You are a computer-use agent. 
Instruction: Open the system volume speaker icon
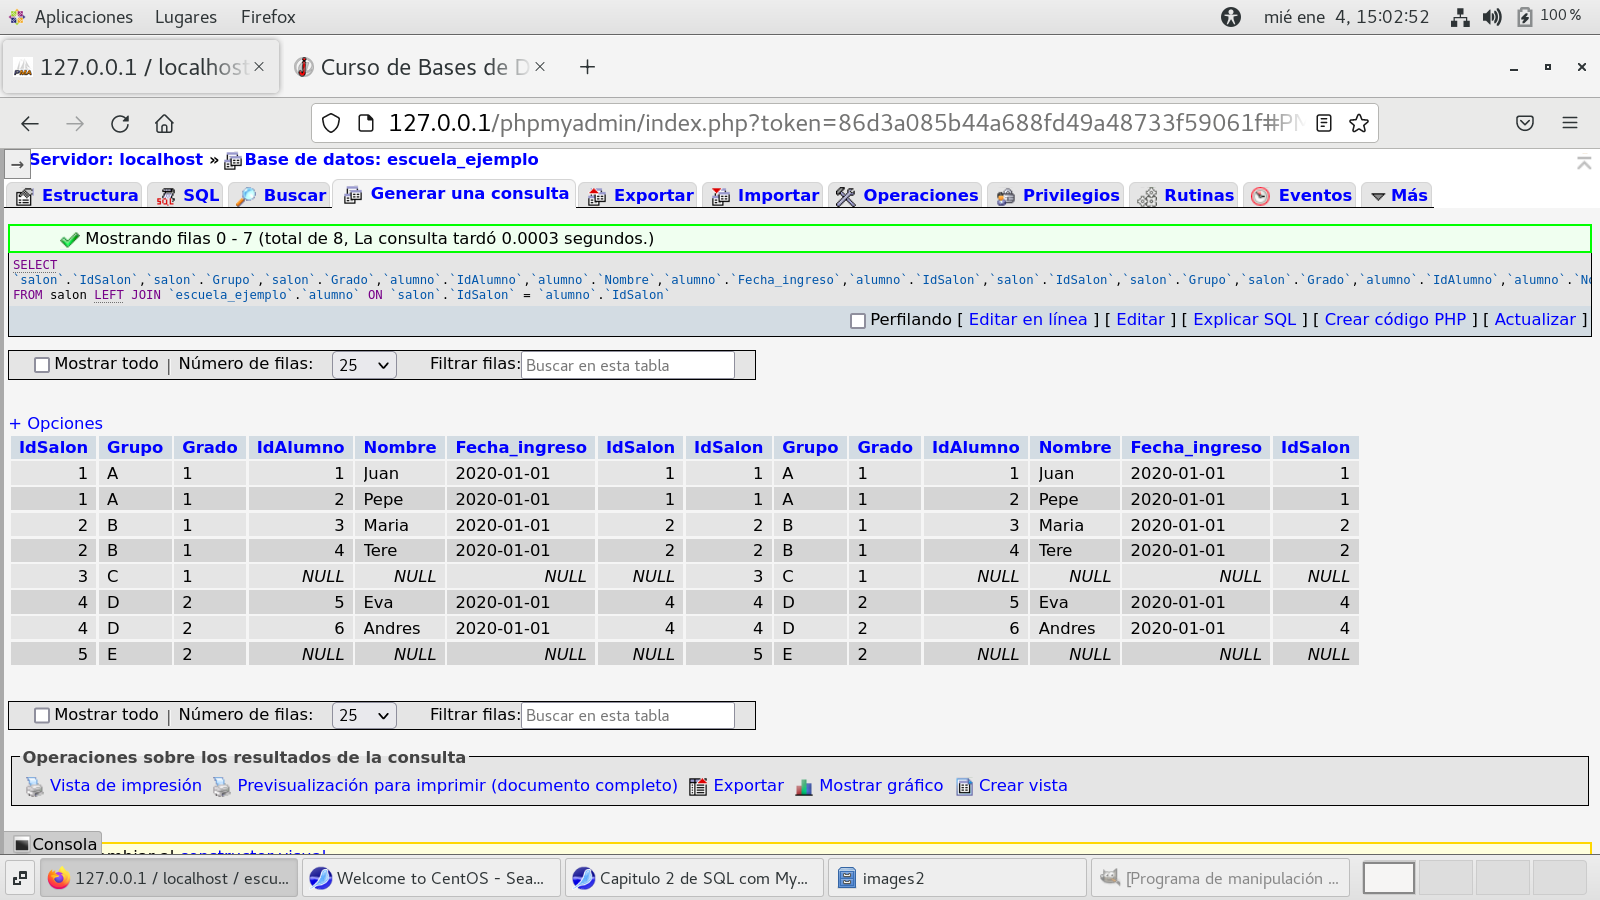(1492, 17)
